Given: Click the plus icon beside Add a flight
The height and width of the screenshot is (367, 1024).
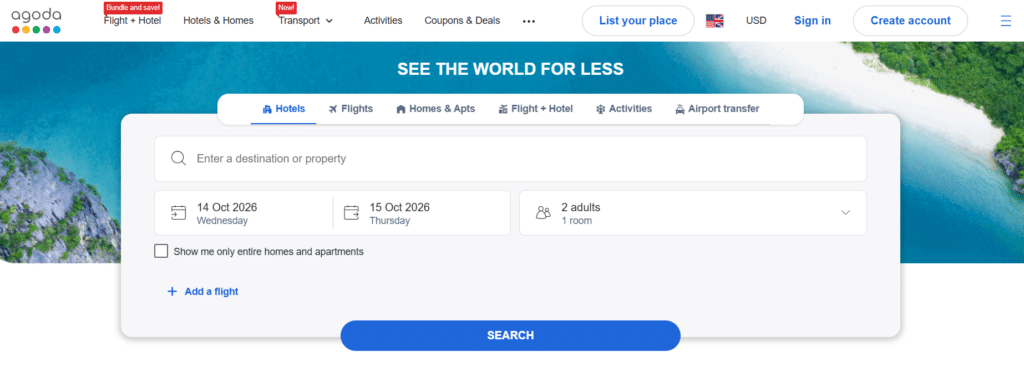Looking at the screenshot, I should (x=172, y=292).
